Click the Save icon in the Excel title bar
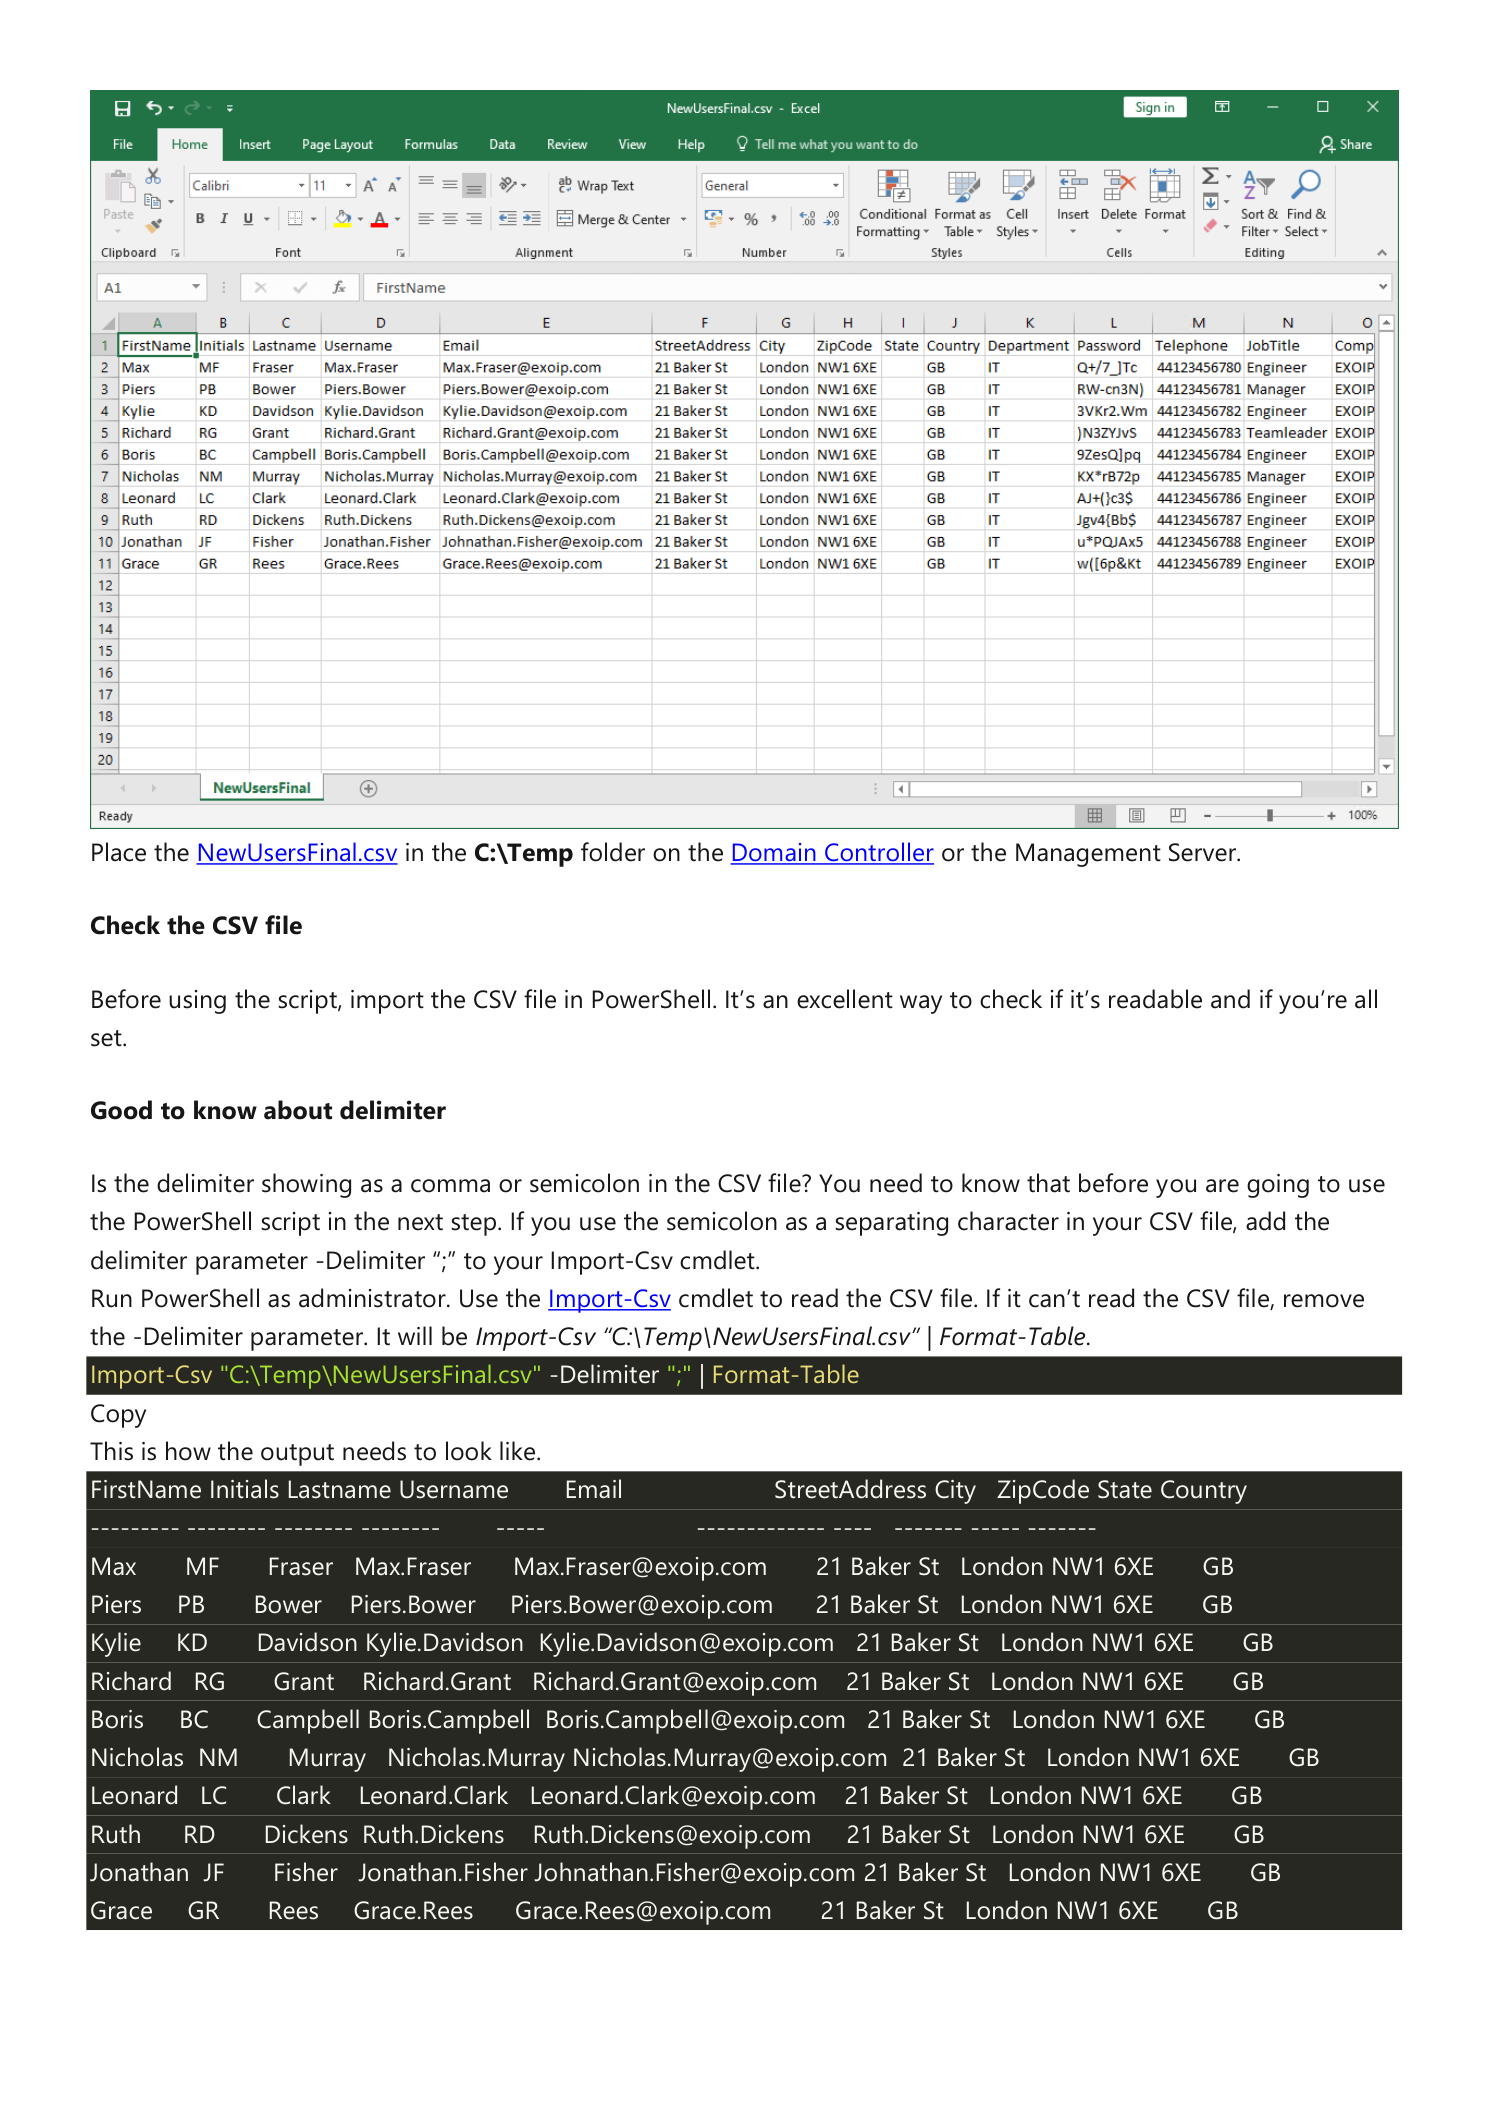Image resolution: width=1489 pixels, height=2105 pixels. click(x=122, y=108)
